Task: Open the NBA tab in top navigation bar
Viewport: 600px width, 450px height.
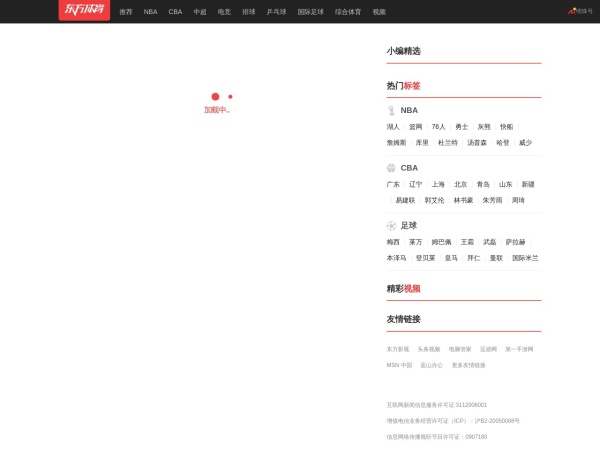Action: click(150, 12)
